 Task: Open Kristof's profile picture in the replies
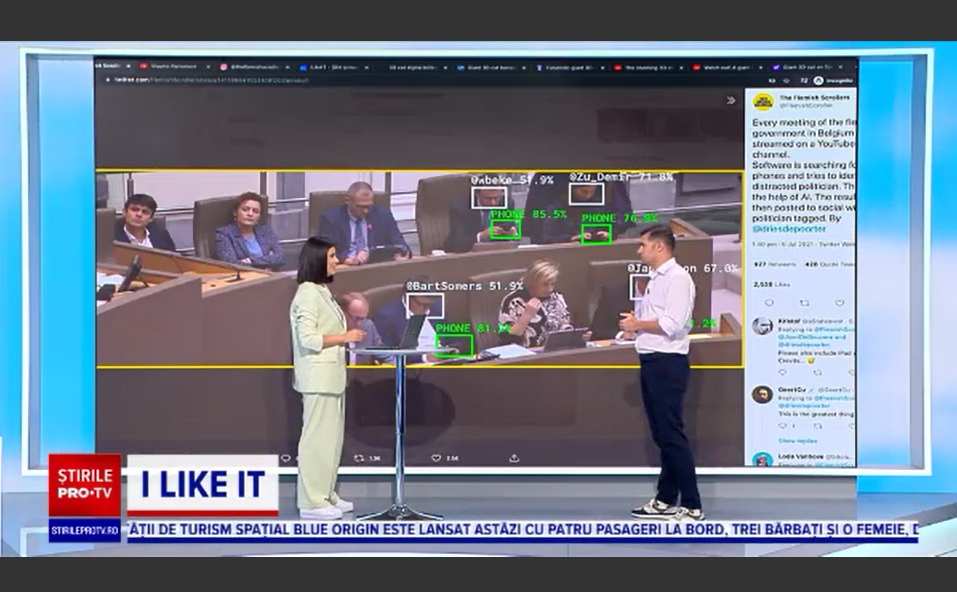coord(762,326)
